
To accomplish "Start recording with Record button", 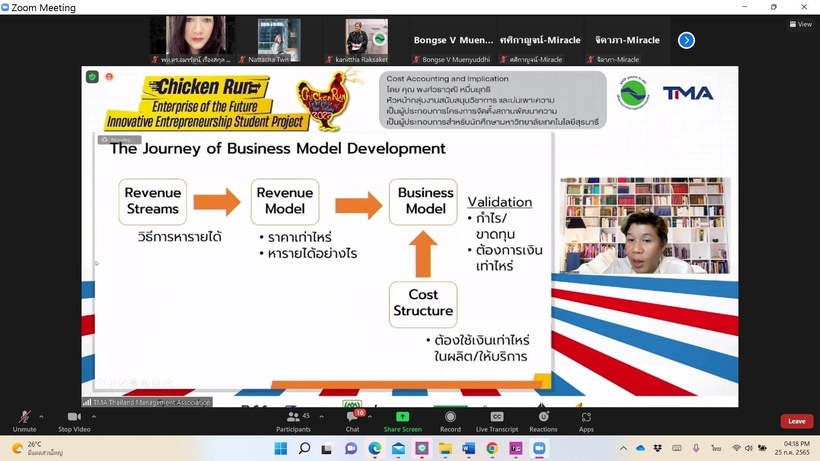I will [450, 421].
